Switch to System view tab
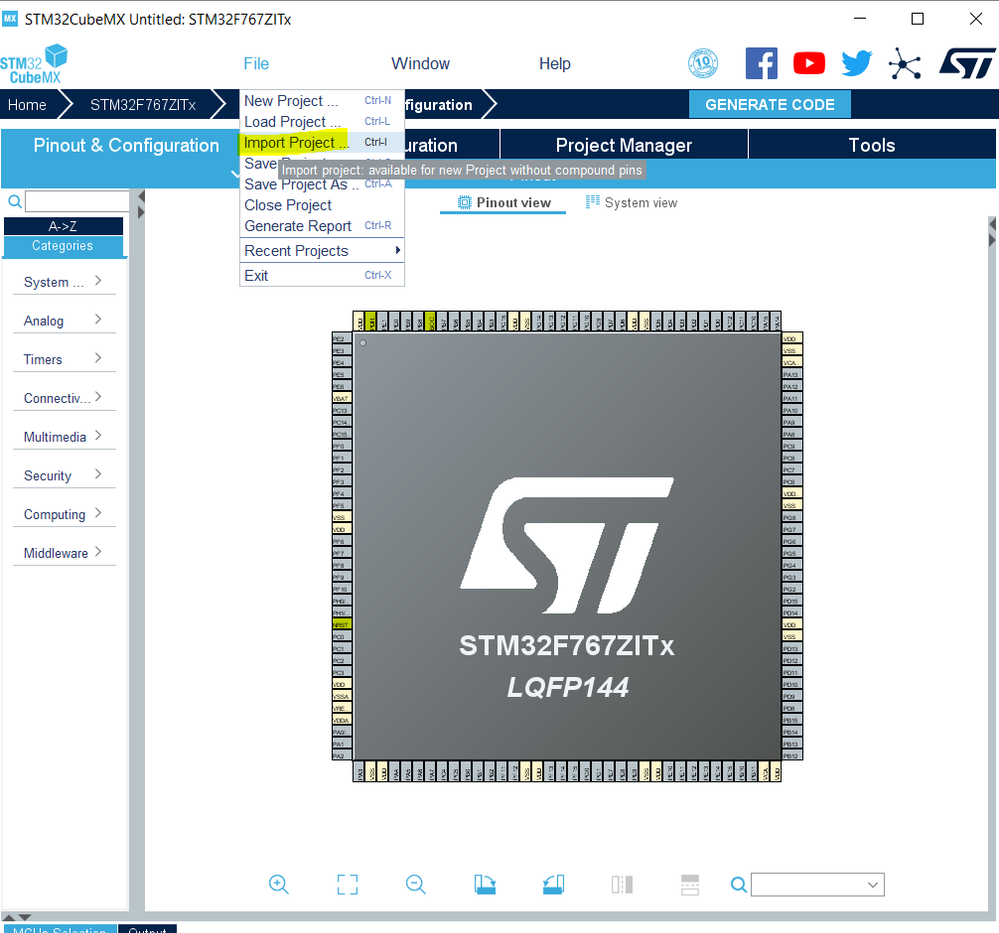Viewport: 999px width, 933px height. 631,203
